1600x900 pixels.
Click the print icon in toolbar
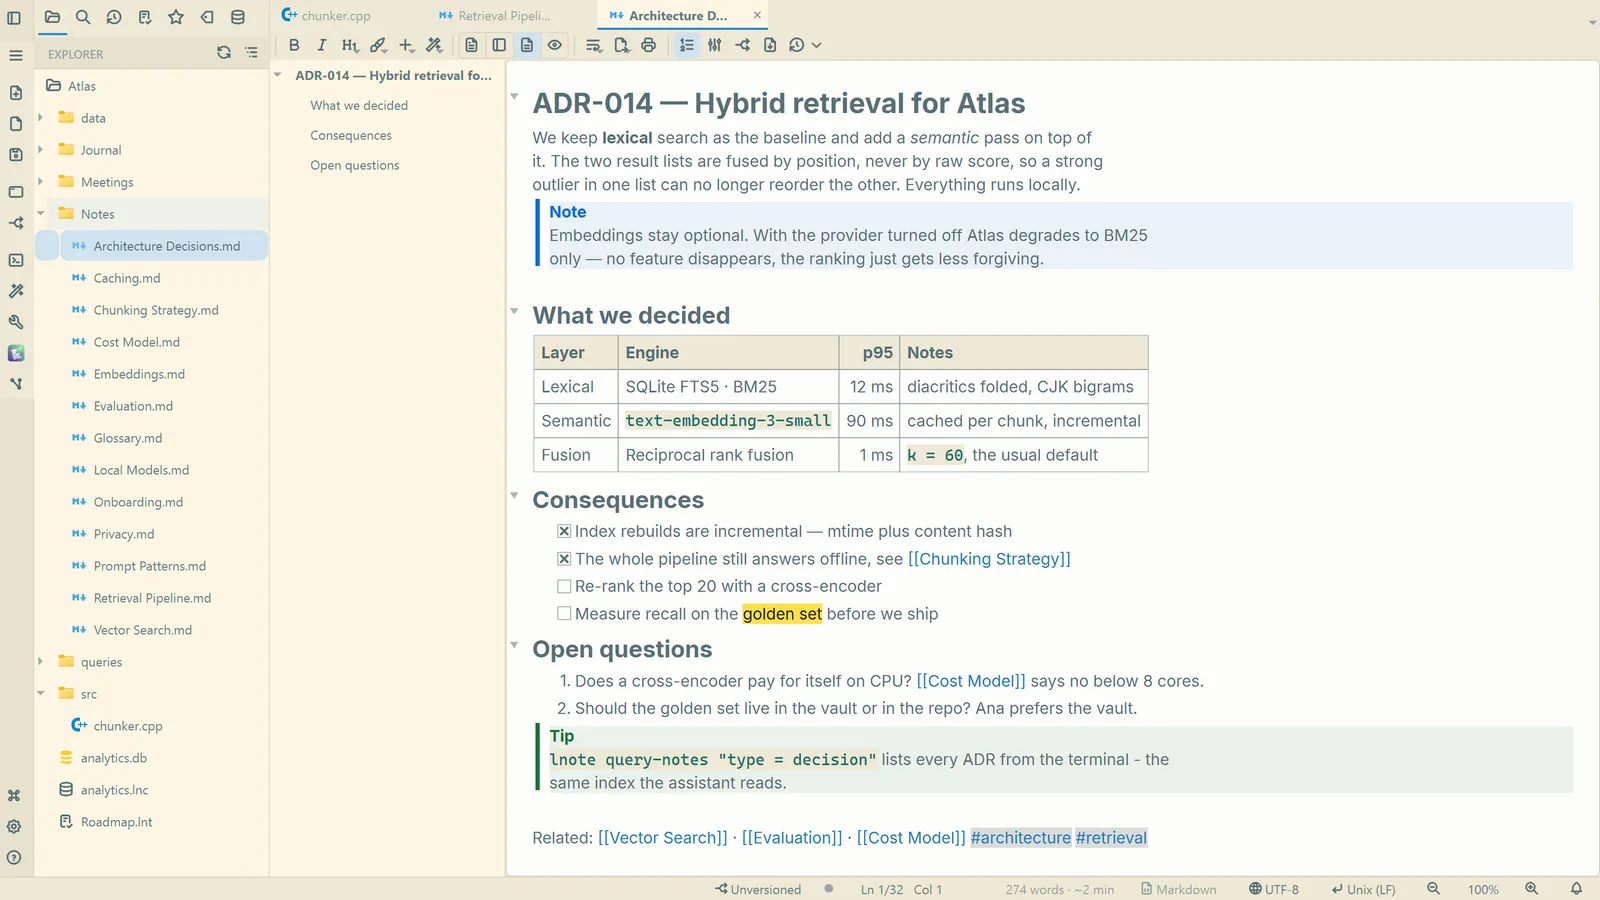[x=649, y=45]
